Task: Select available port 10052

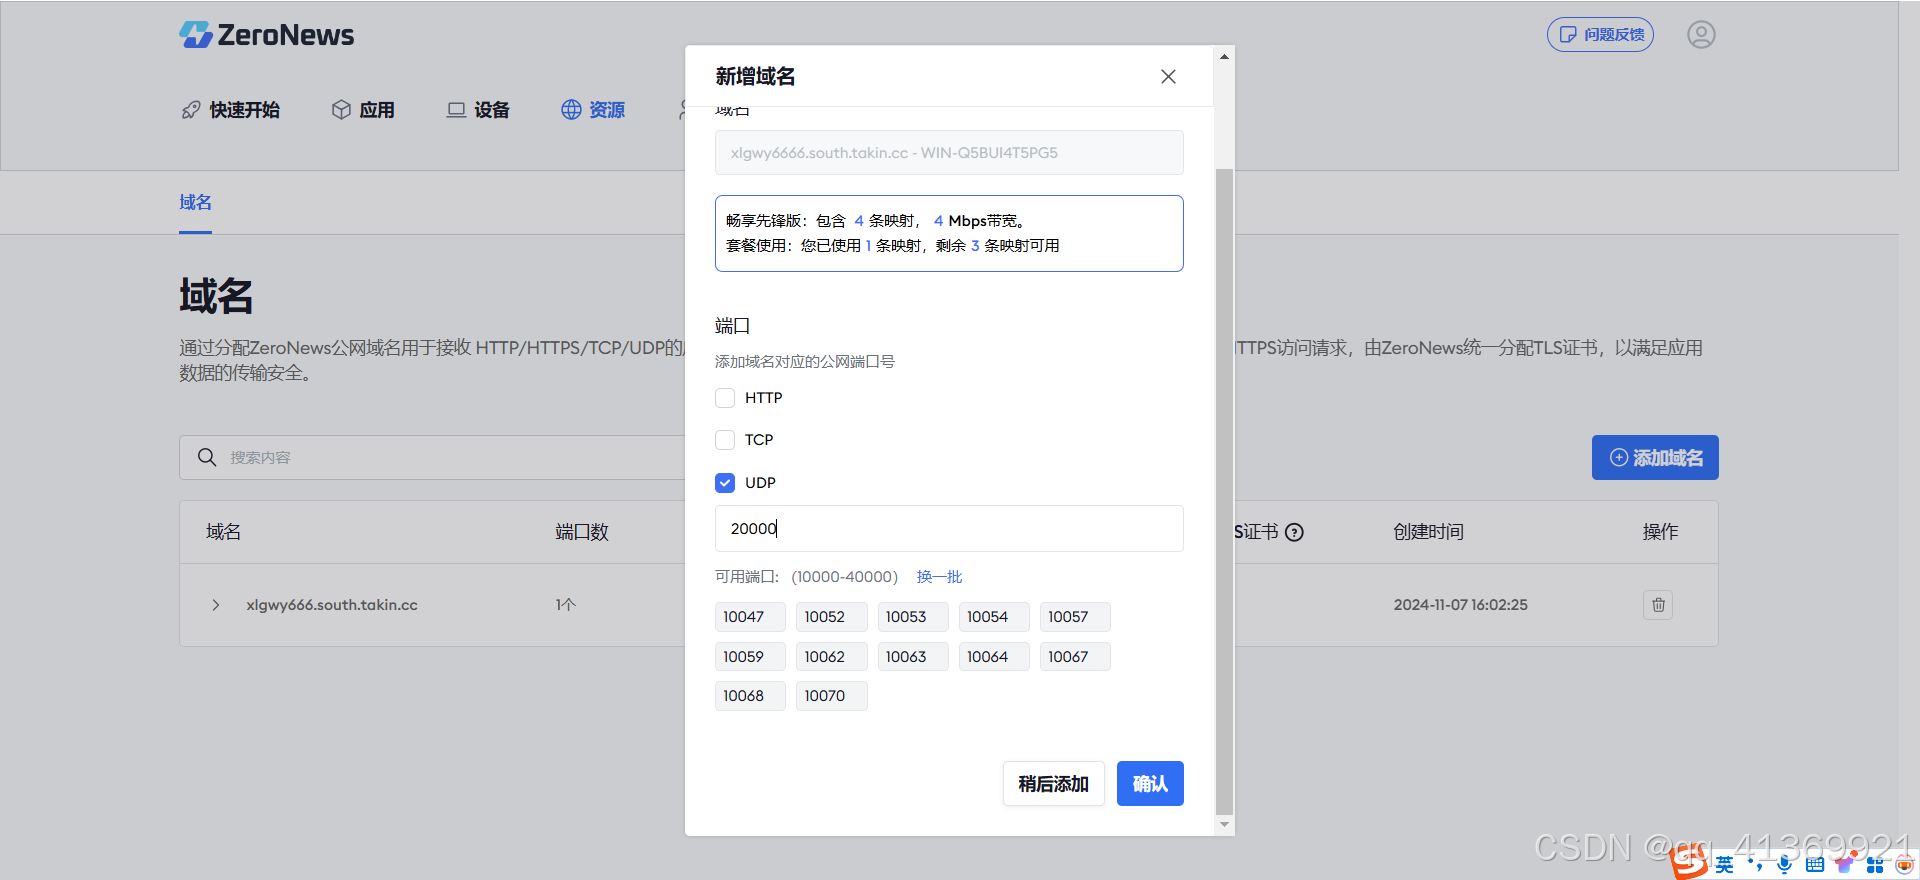Action: [831, 617]
